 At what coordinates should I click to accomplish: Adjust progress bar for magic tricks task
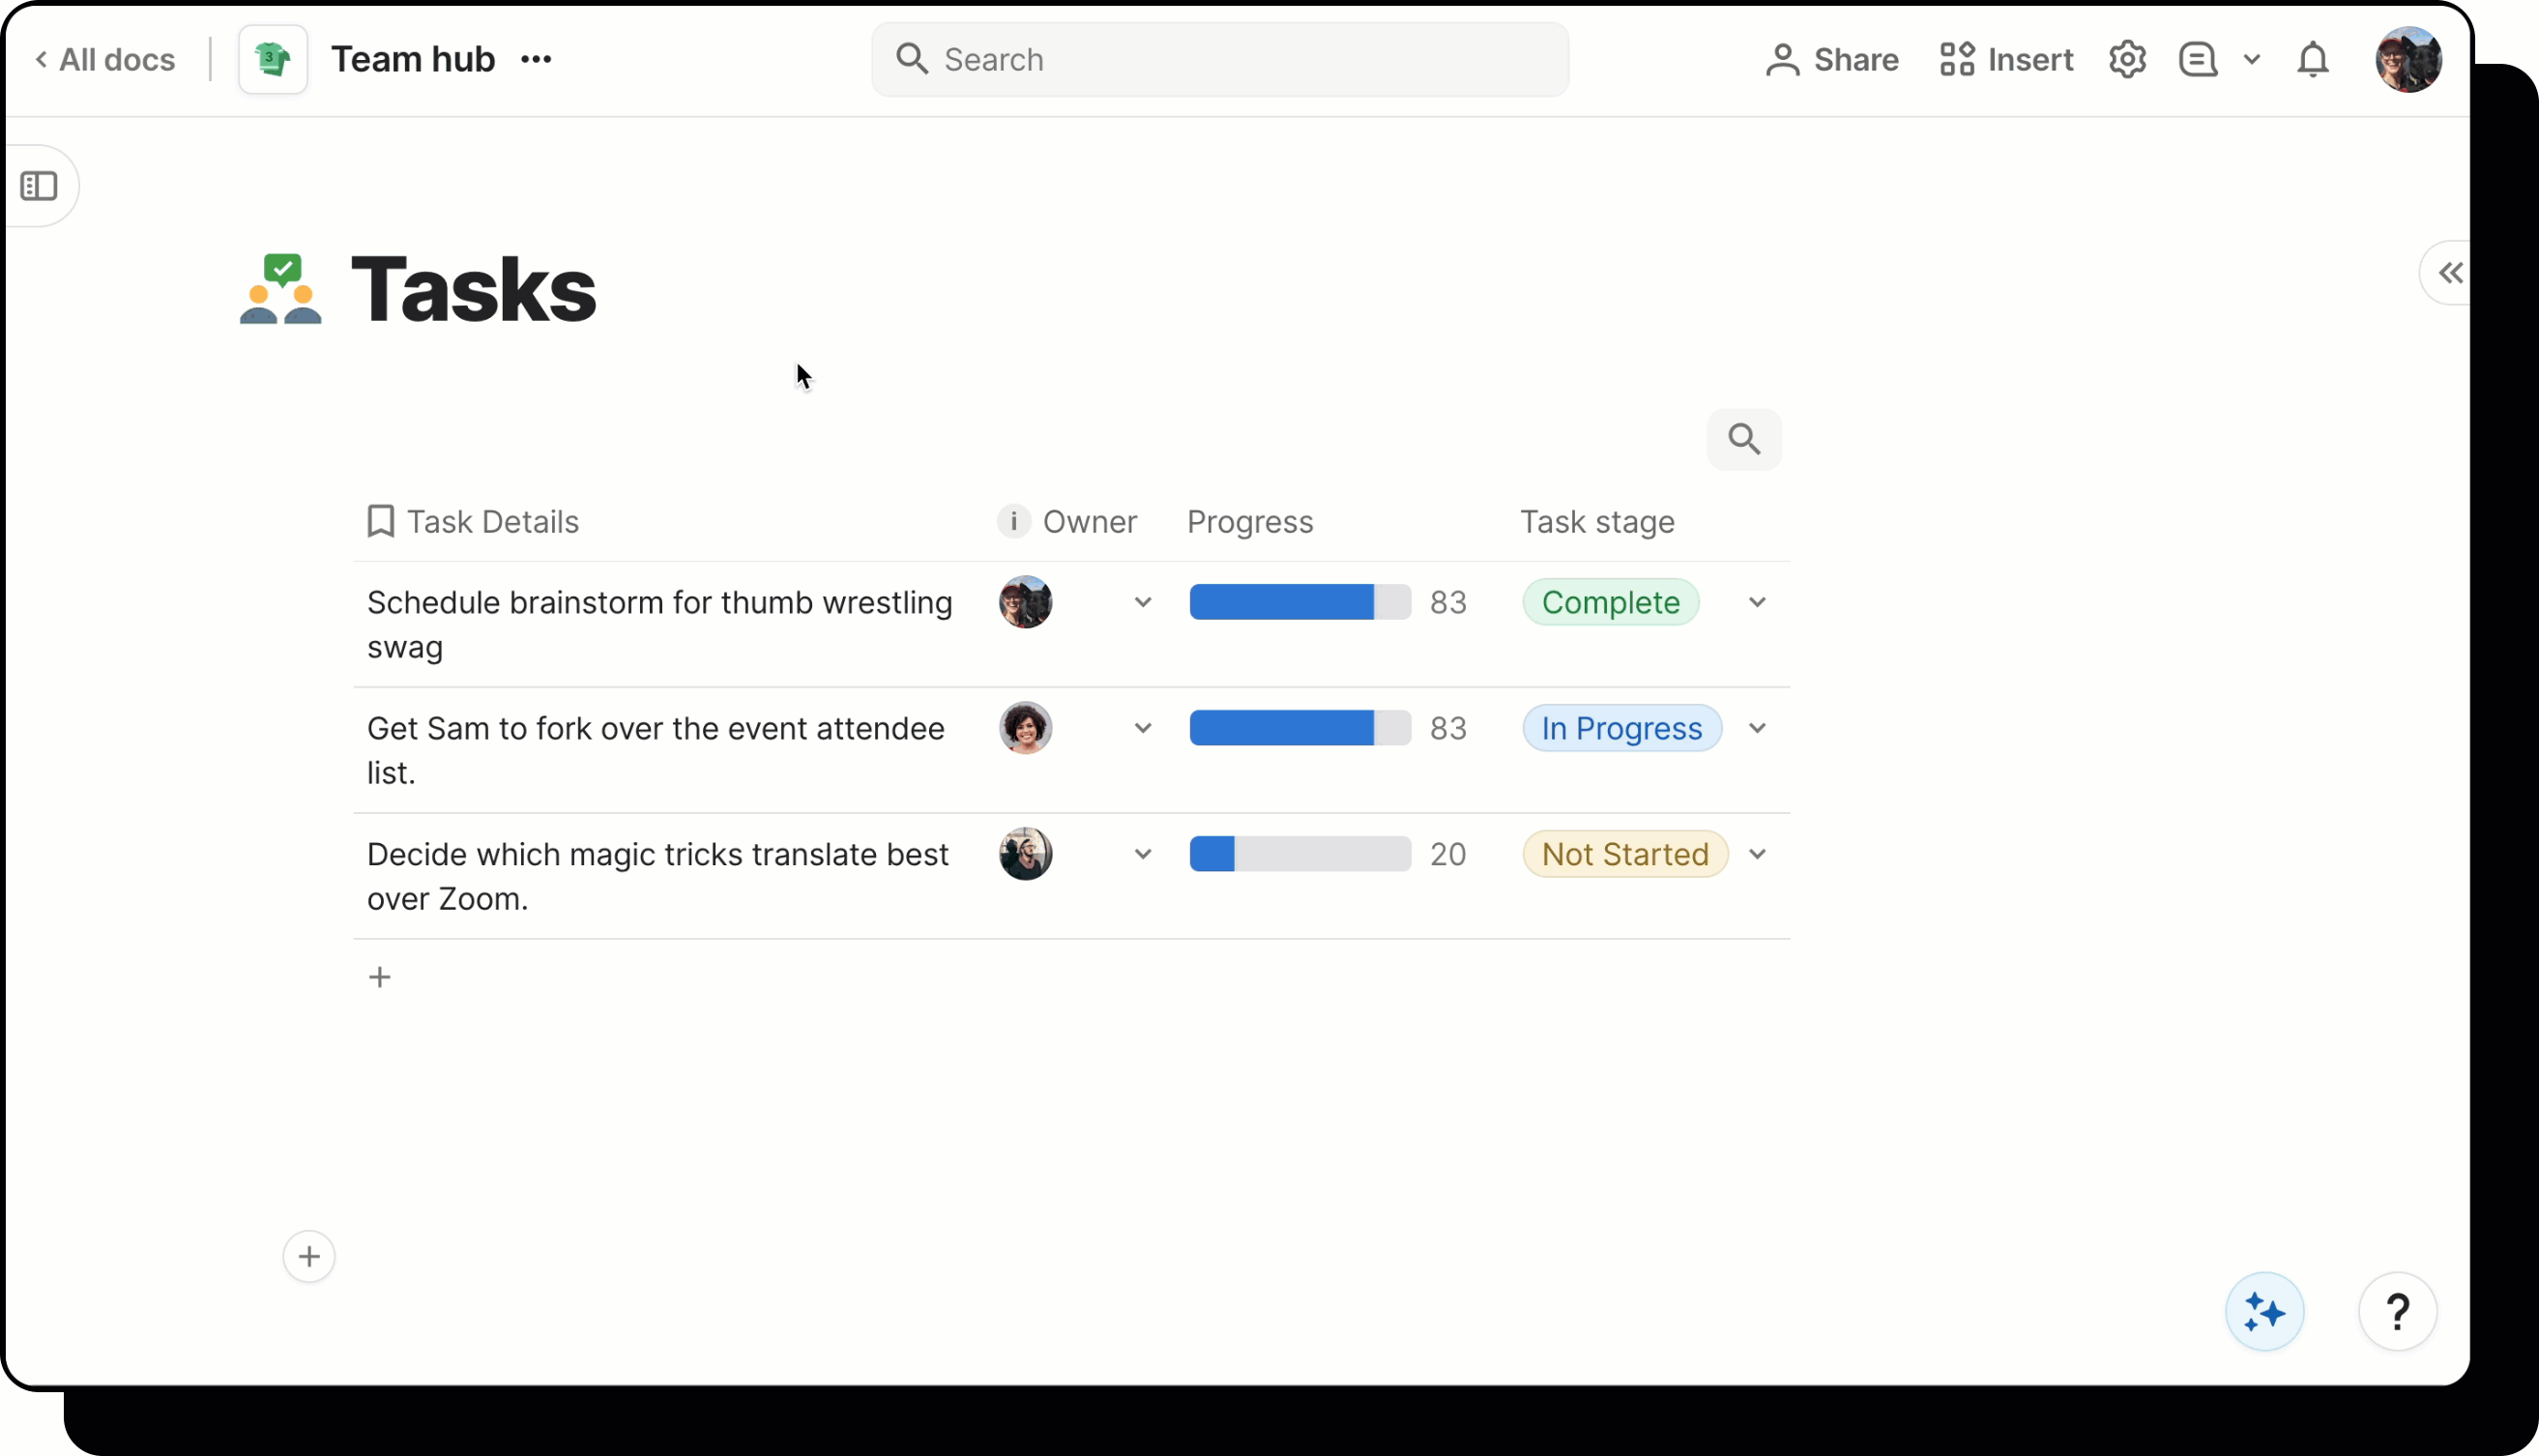coord(1299,854)
